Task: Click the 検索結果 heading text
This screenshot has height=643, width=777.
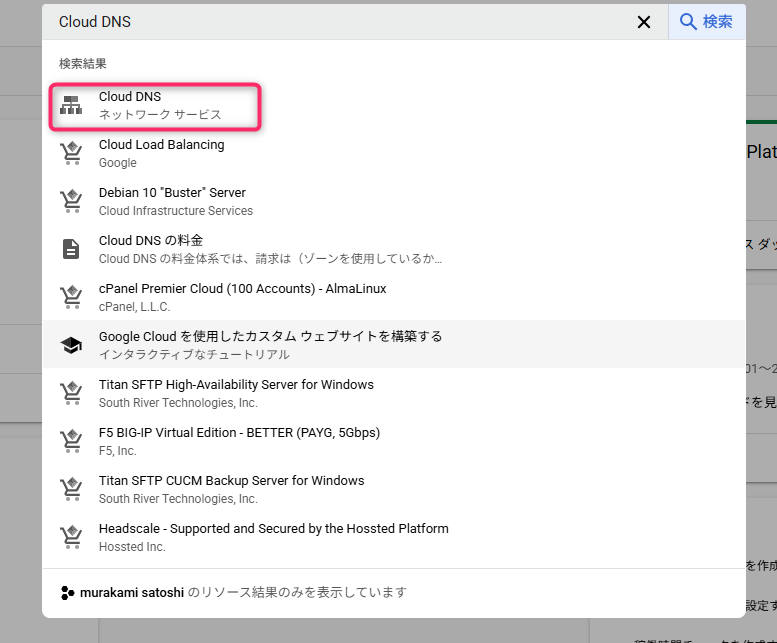Action: coord(83,63)
